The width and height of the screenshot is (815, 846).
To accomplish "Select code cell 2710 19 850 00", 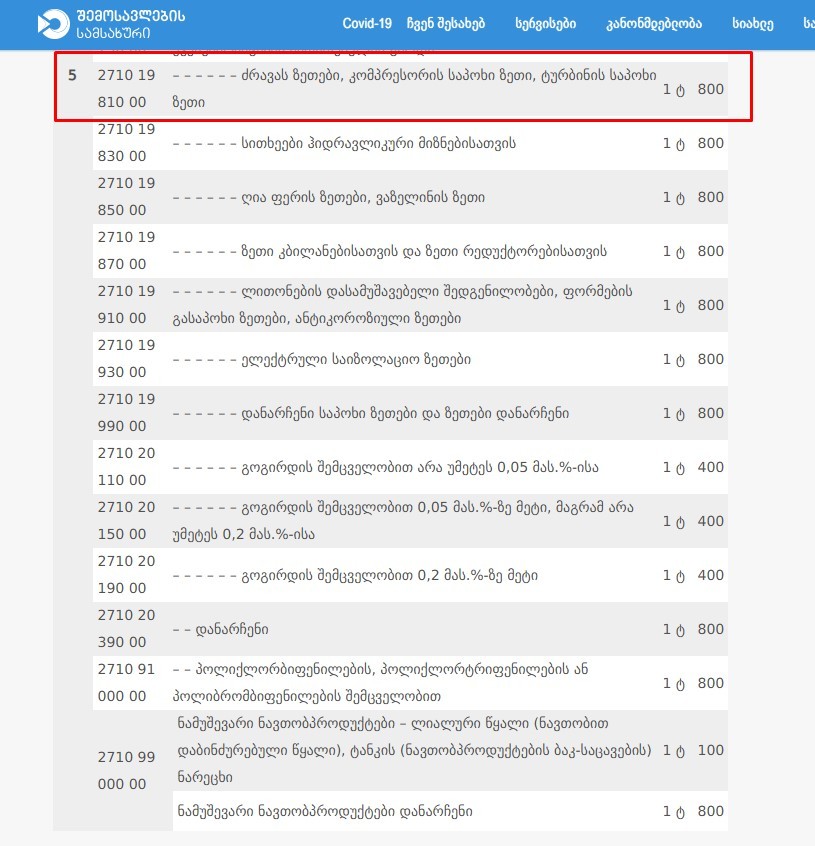I will [126, 196].
